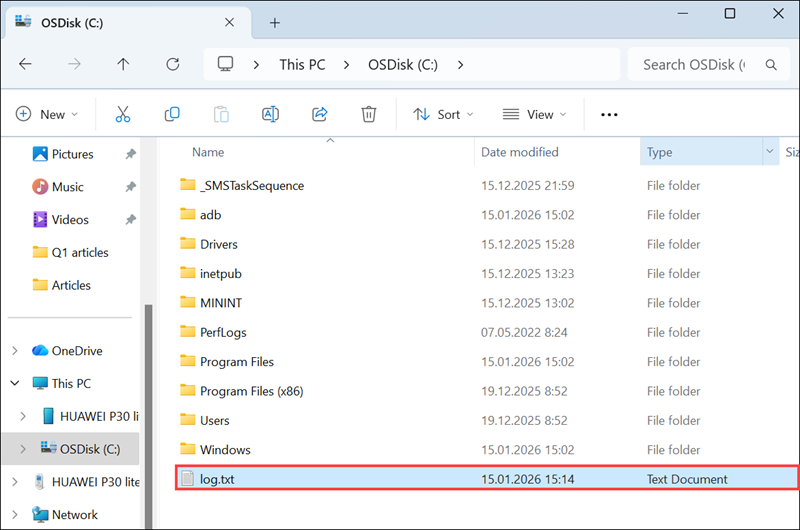The width and height of the screenshot is (800, 530).
Task: Sort by the Type column header
Action: [659, 152]
